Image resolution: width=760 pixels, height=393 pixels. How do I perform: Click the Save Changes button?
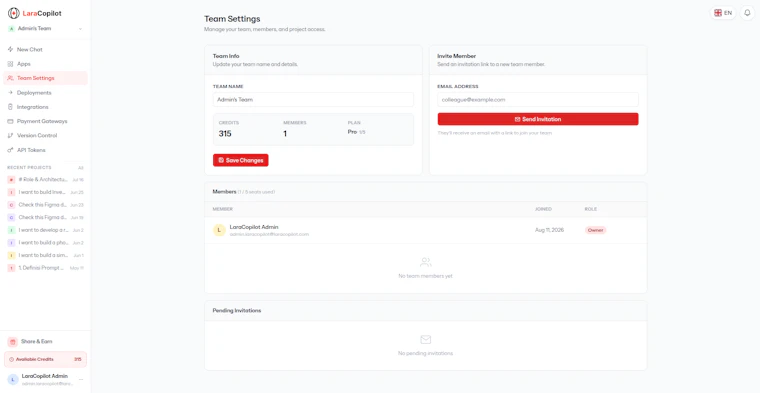click(x=240, y=160)
